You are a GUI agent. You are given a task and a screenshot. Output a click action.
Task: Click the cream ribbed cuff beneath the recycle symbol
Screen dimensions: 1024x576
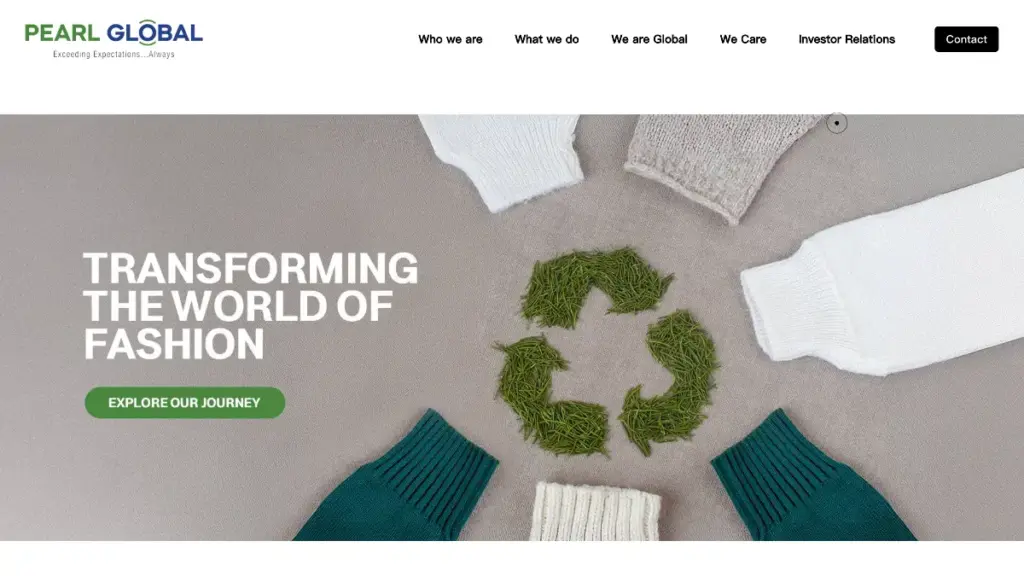pyautogui.click(x=594, y=511)
